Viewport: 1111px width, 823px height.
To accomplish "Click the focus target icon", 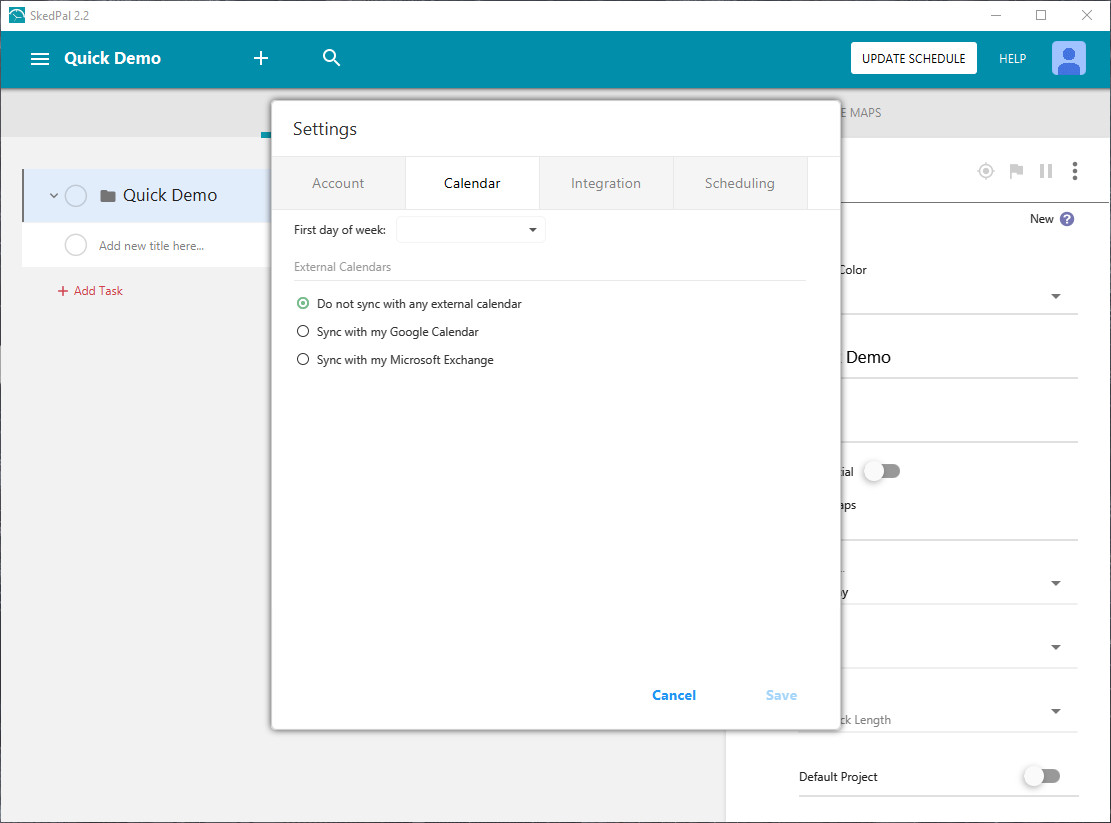I will (x=986, y=171).
